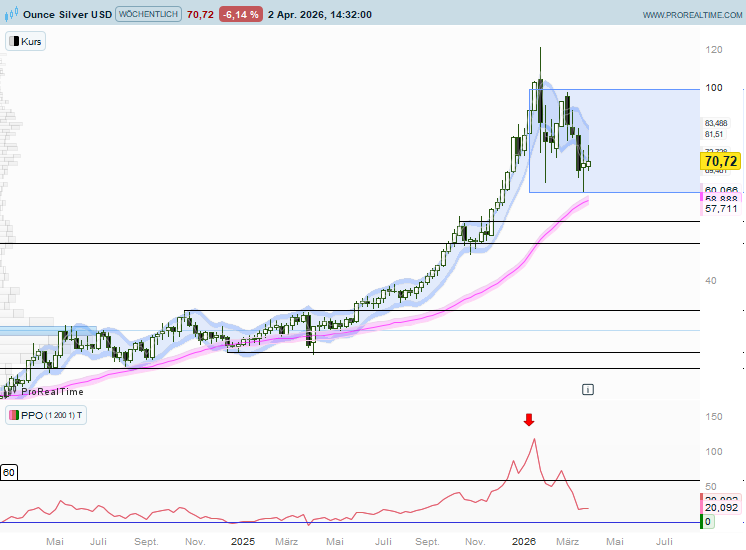The image size is (746, 550).
Task: Select the red down arrow marker
Action: 529,420
